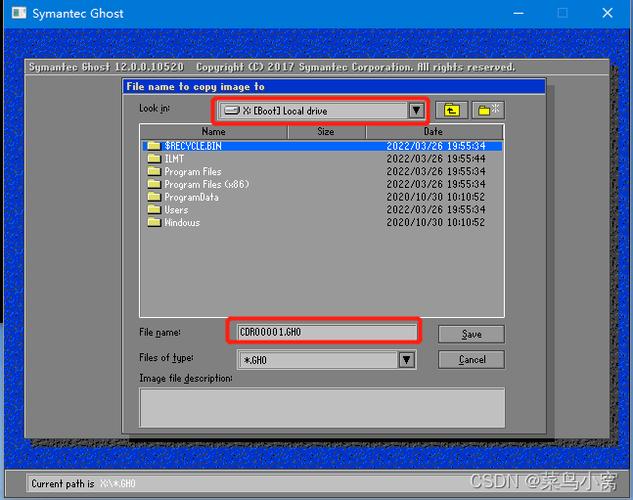Click the Cancel button
The height and width of the screenshot is (500, 633).
tap(471, 359)
